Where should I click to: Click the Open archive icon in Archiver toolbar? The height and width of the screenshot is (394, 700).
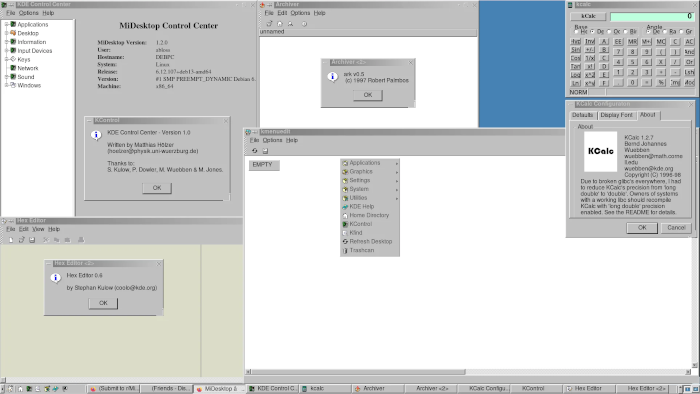pyautogui.click(x=269, y=24)
